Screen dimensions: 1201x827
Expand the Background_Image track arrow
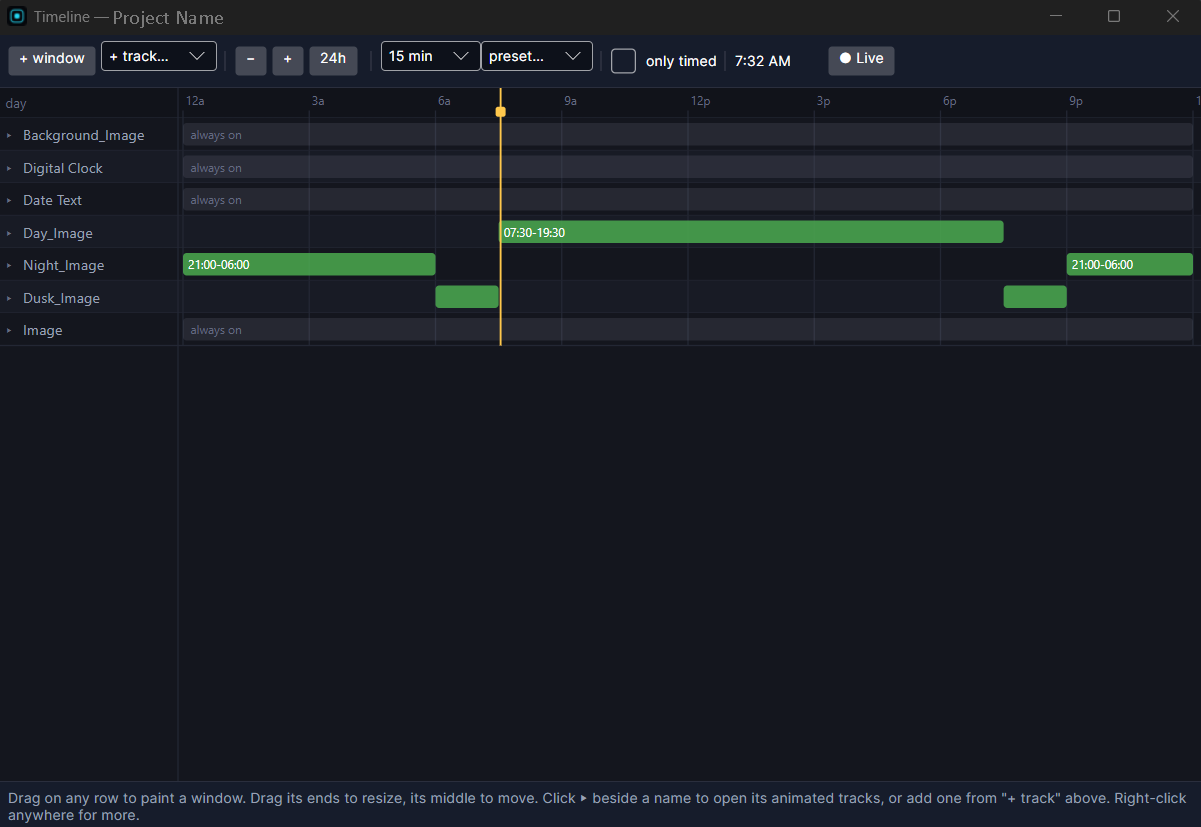click(x=9, y=135)
